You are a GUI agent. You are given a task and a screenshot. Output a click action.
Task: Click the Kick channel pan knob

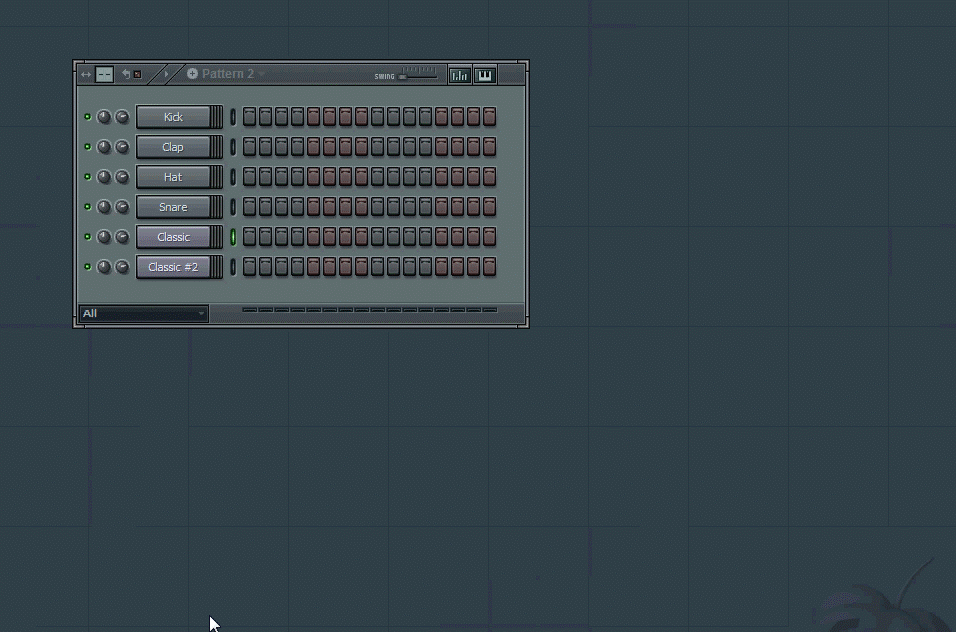point(104,117)
